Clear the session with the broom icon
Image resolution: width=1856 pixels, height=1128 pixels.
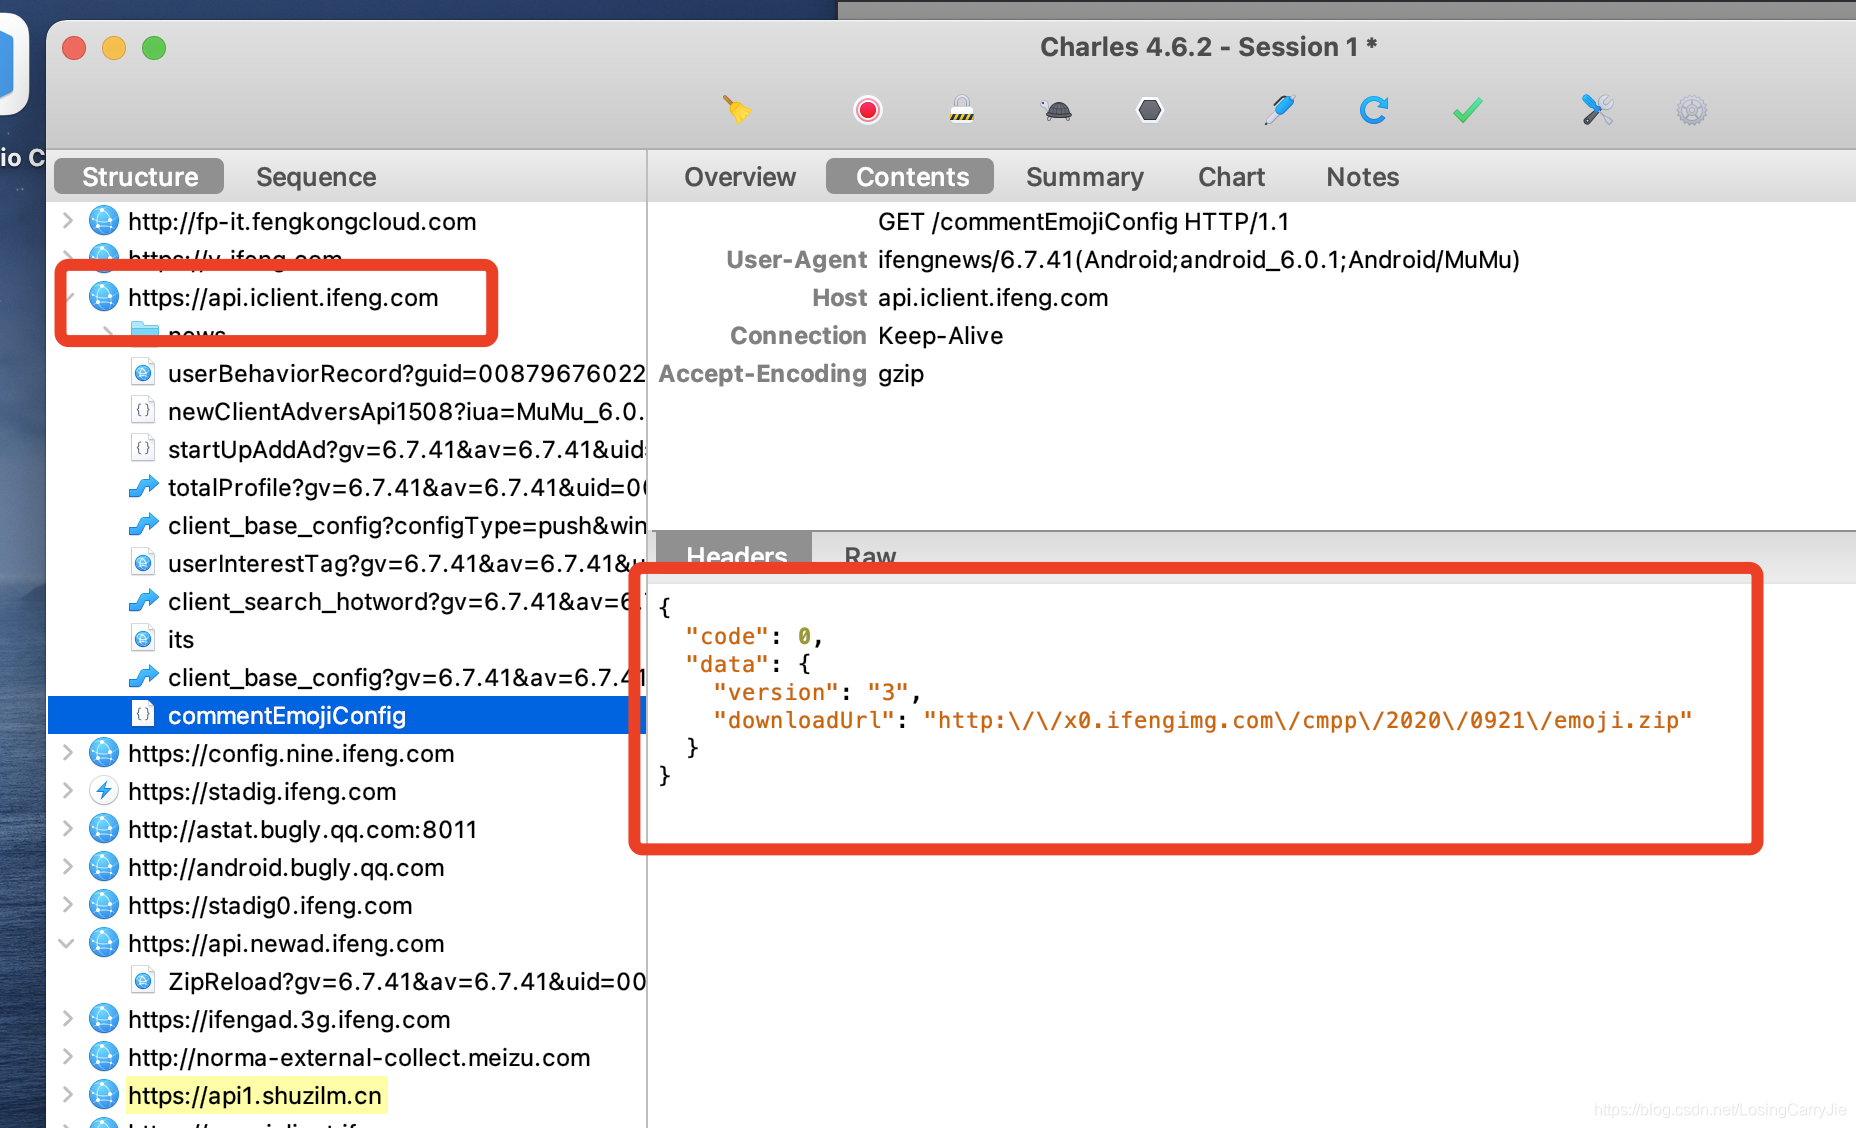(x=737, y=109)
